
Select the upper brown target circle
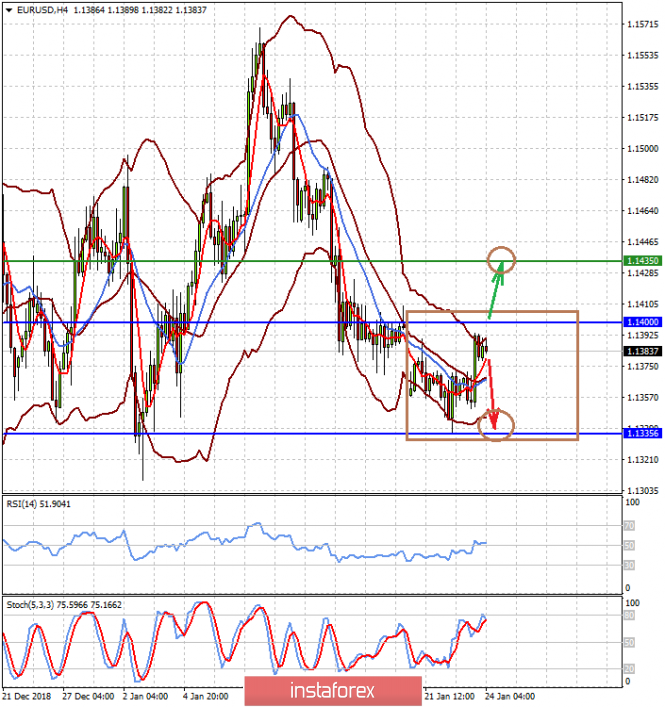coord(502,262)
